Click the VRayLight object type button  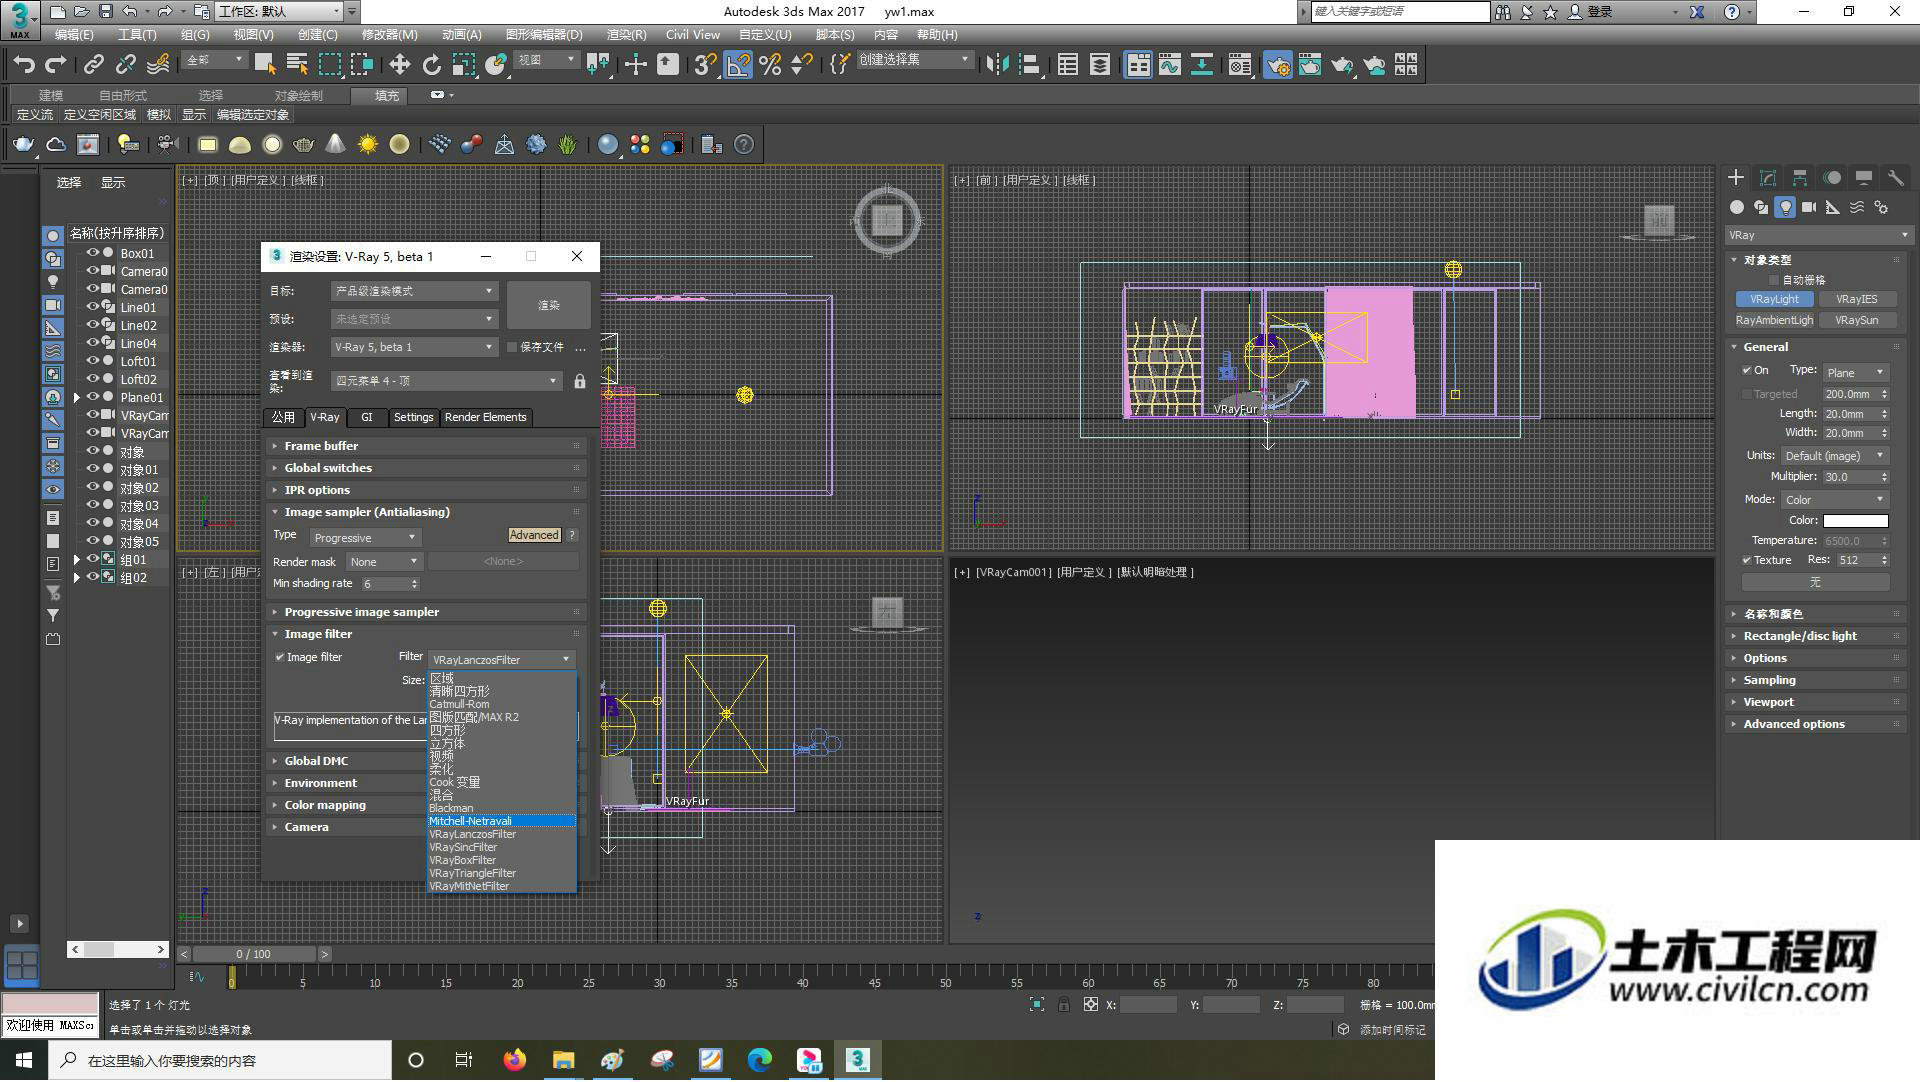(x=1774, y=299)
